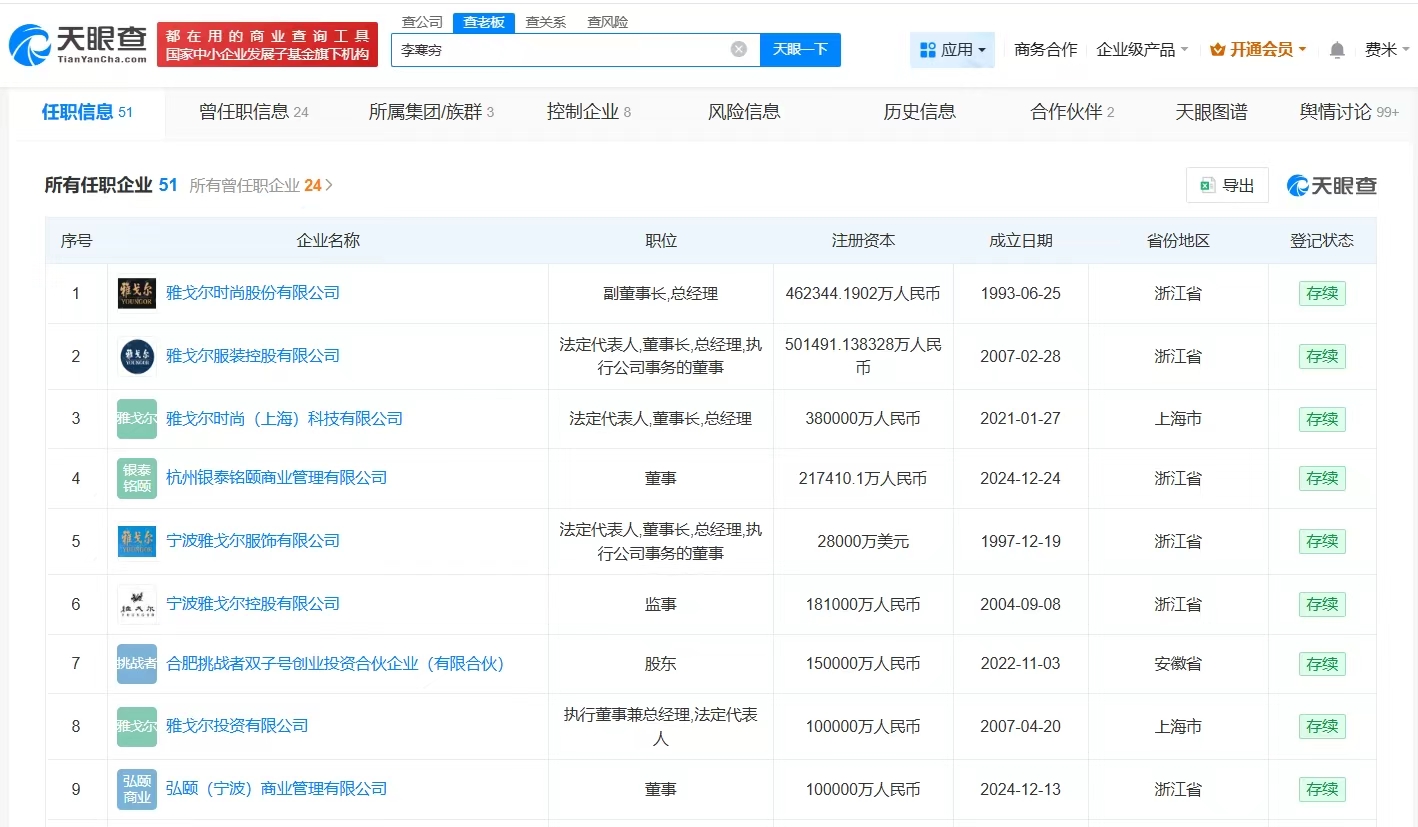Viewport: 1418px width, 827px height.
Task: Click the 天眼一下 search button
Action: coord(800,49)
